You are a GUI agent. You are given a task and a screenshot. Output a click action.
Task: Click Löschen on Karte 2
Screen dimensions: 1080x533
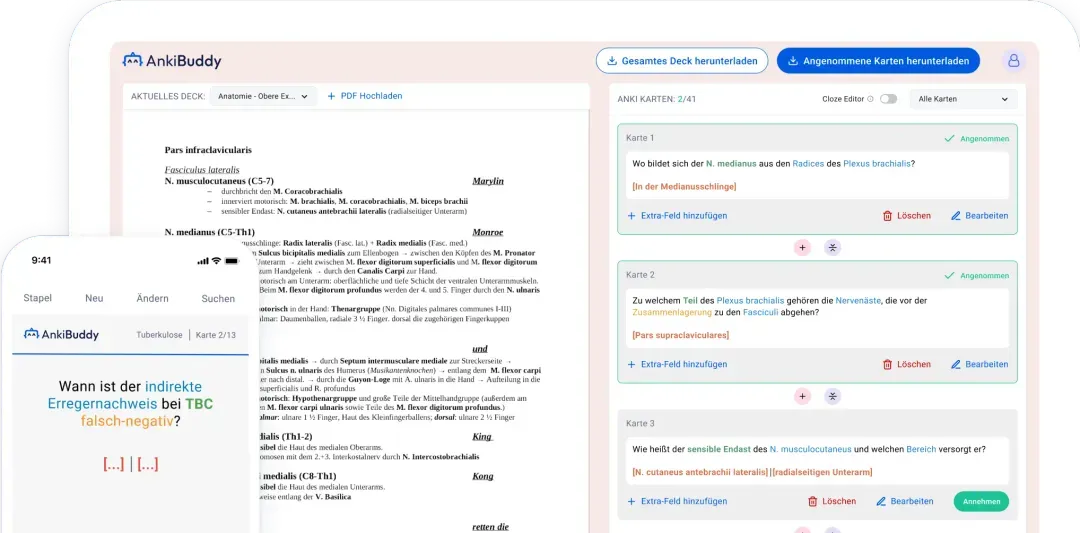[x=906, y=364]
